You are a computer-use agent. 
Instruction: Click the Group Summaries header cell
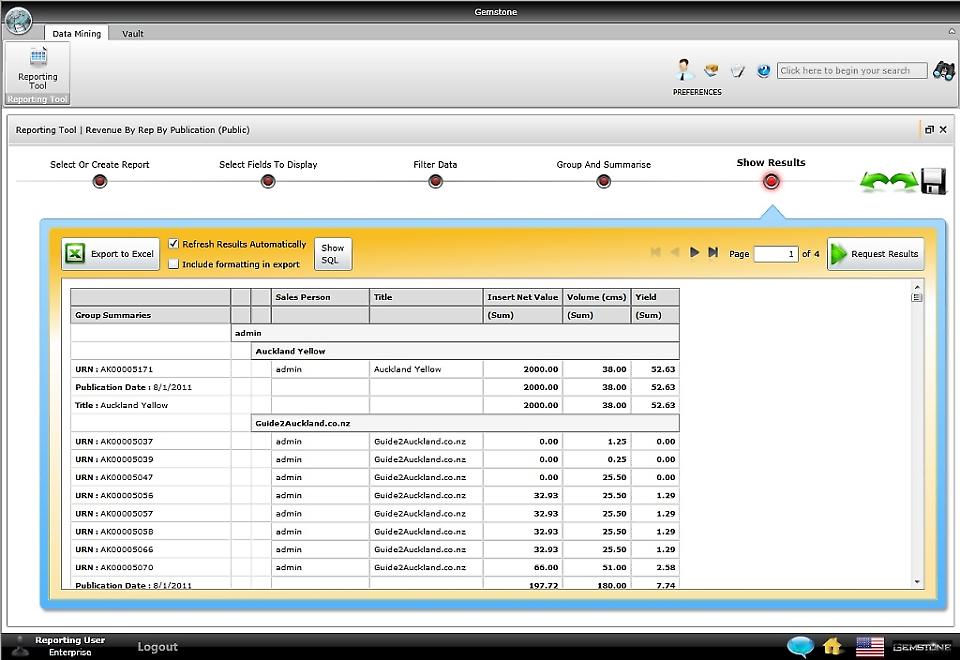tap(151, 315)
